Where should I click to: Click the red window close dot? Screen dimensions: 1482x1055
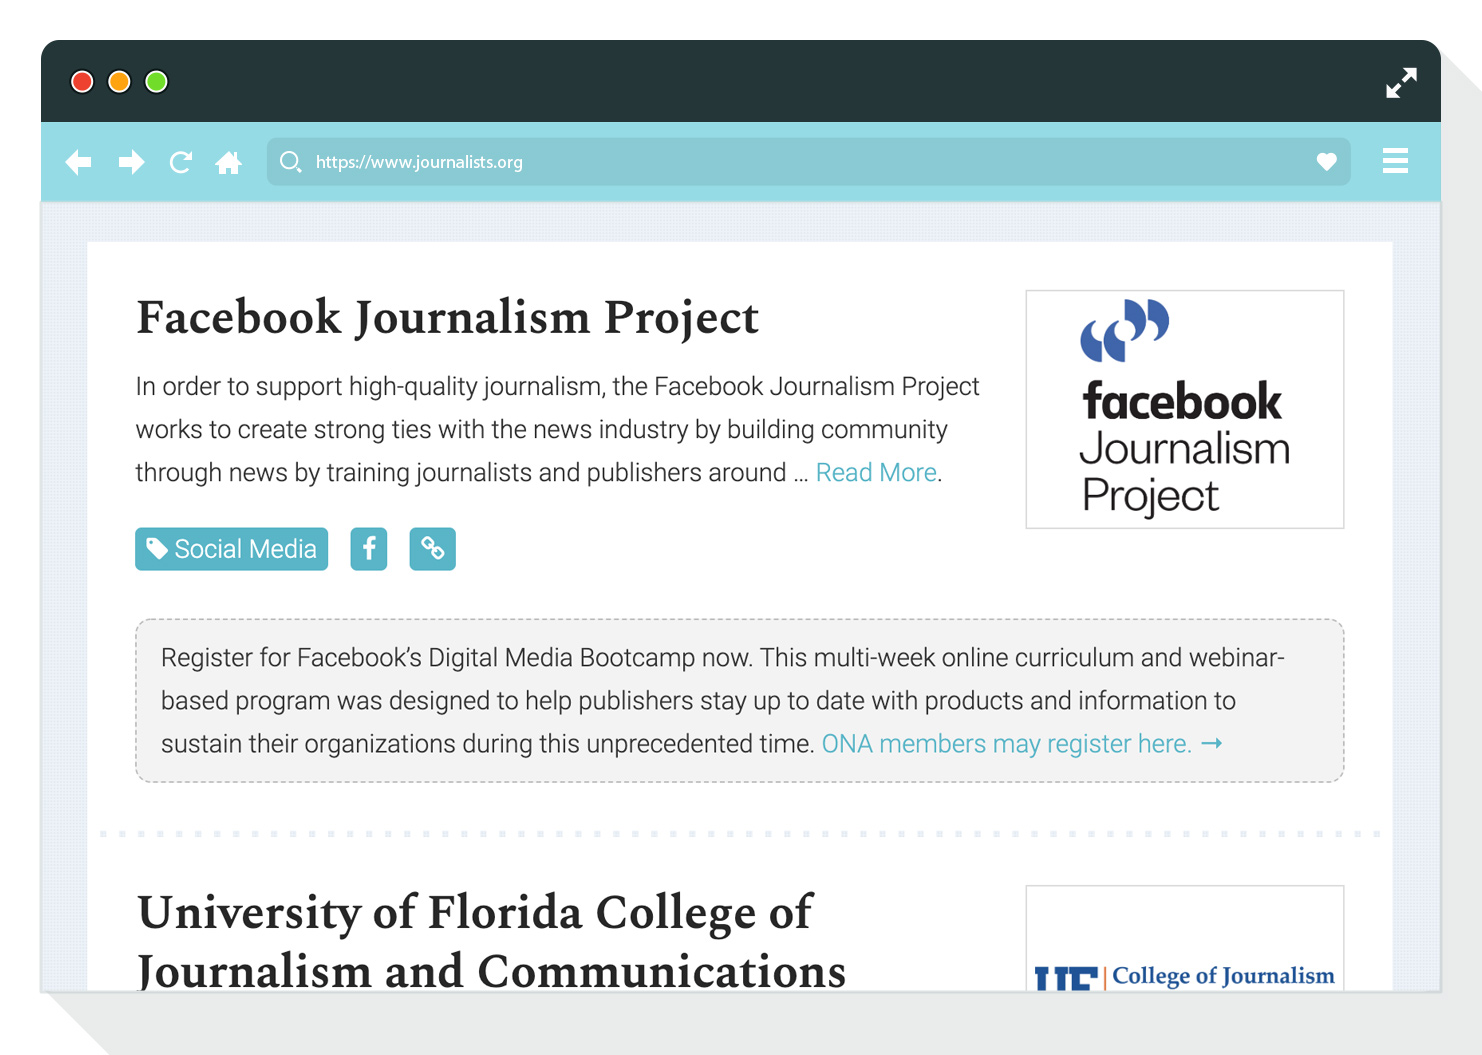point(82,82)
